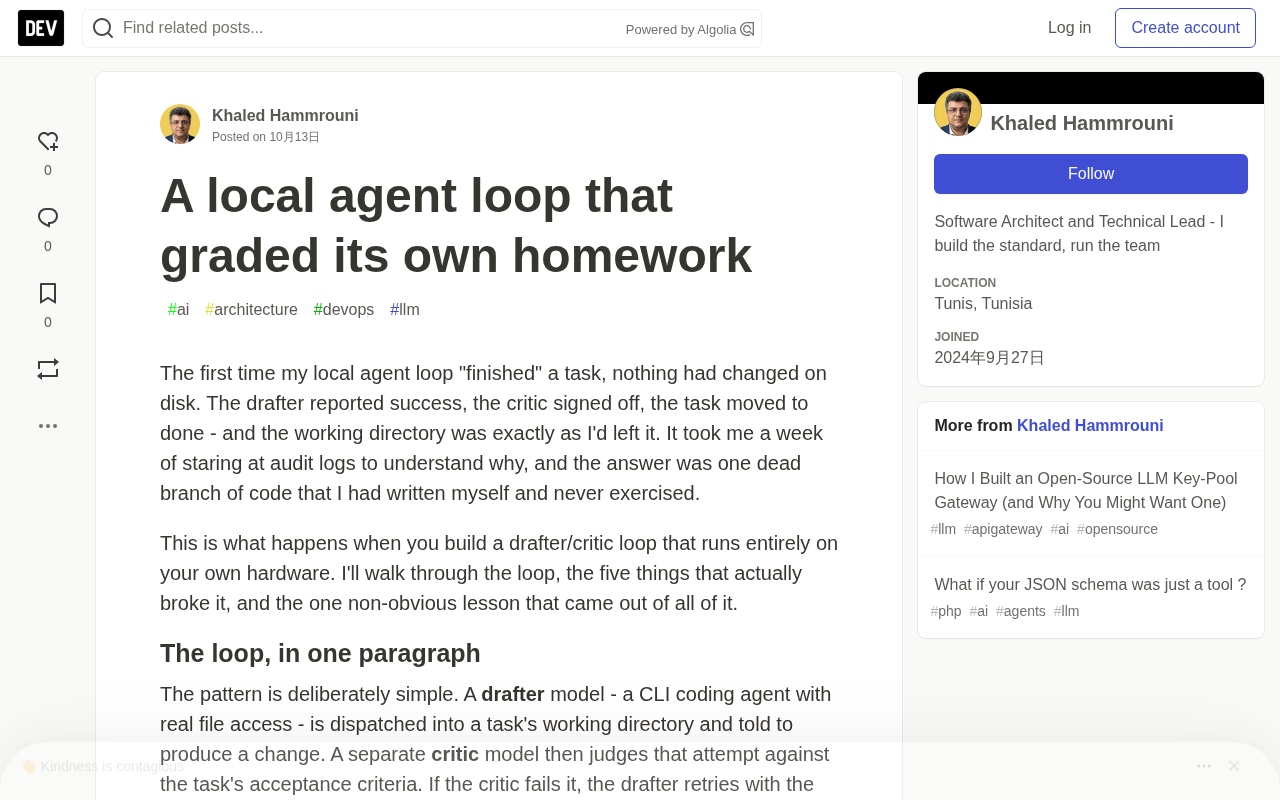Bookmark the post with the save icon
Viewport: 1280px width, 800px height.
(48, 293)
